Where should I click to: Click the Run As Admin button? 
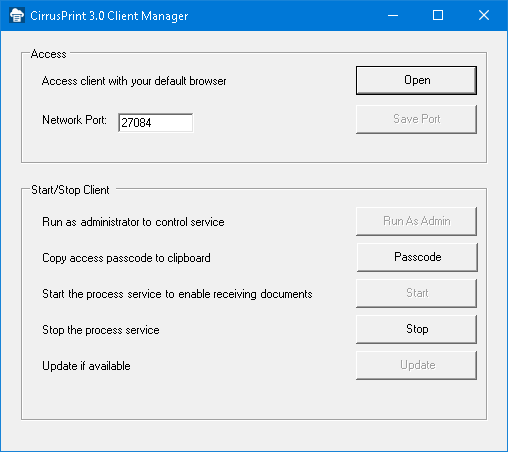click(416, 221)
